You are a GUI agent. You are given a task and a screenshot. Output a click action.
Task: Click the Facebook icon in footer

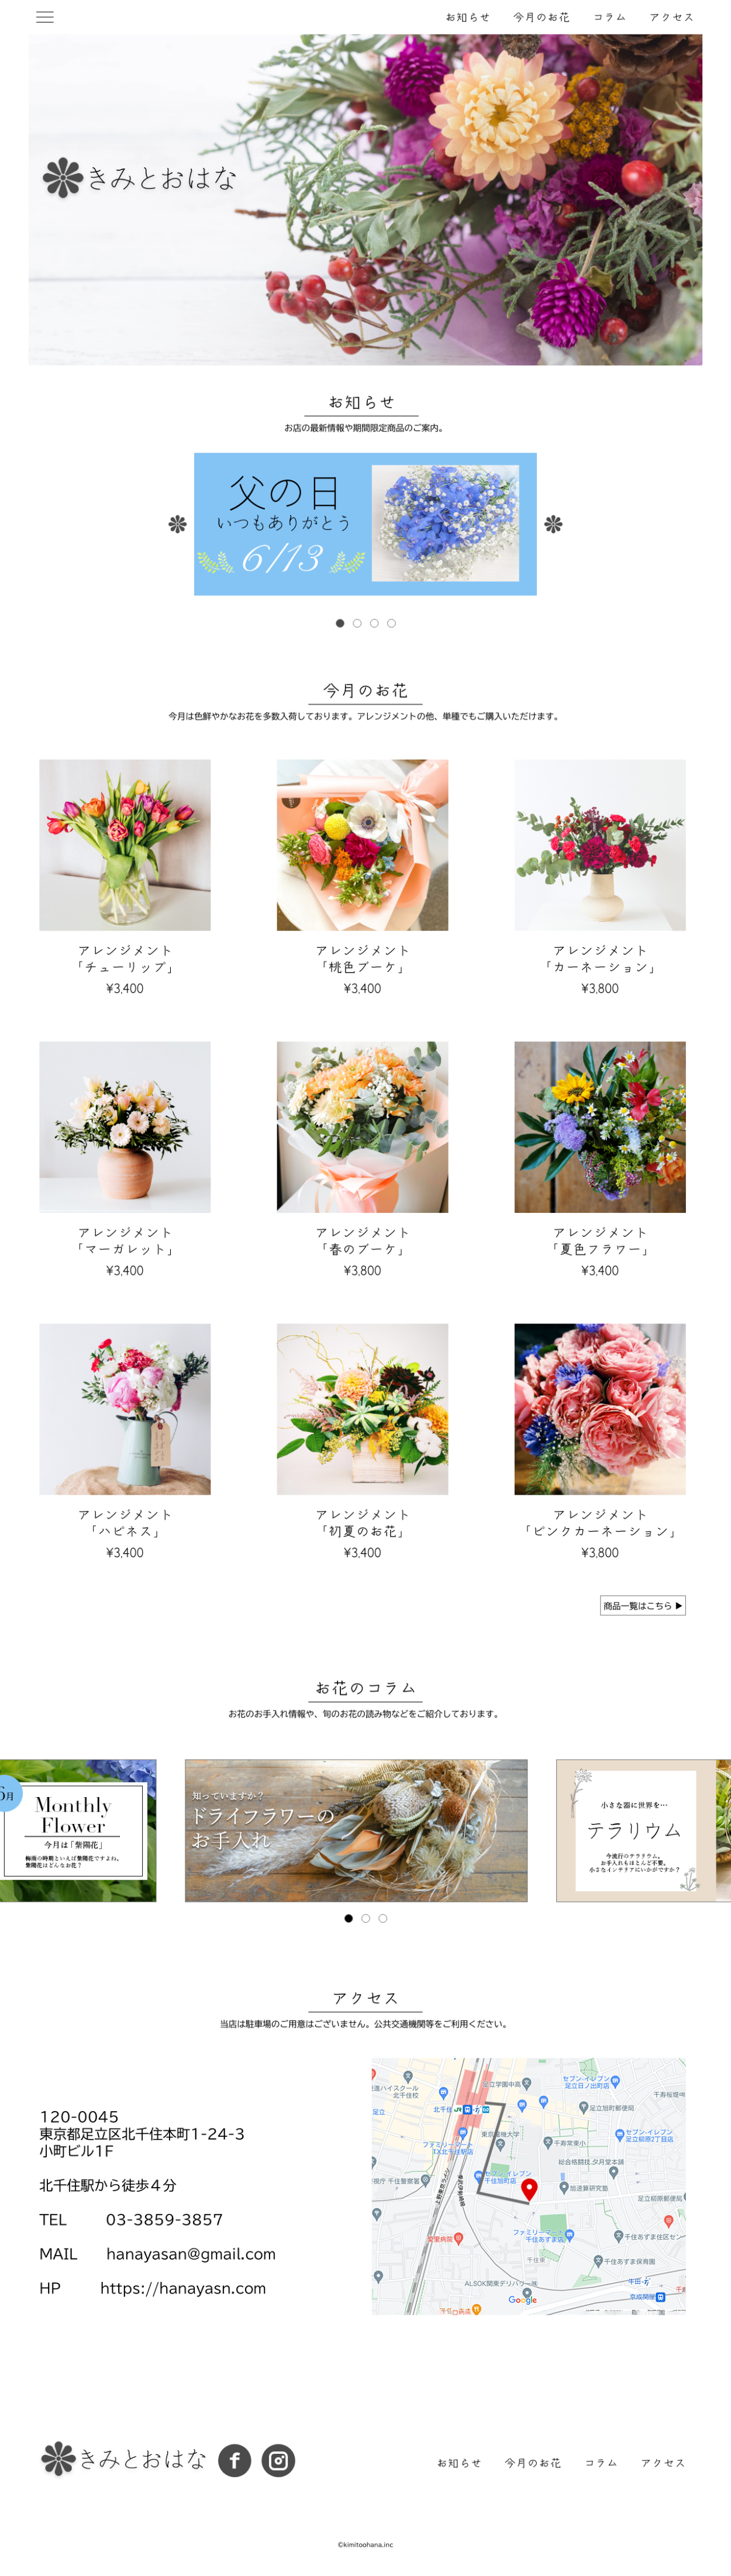tap(235, 2460)
